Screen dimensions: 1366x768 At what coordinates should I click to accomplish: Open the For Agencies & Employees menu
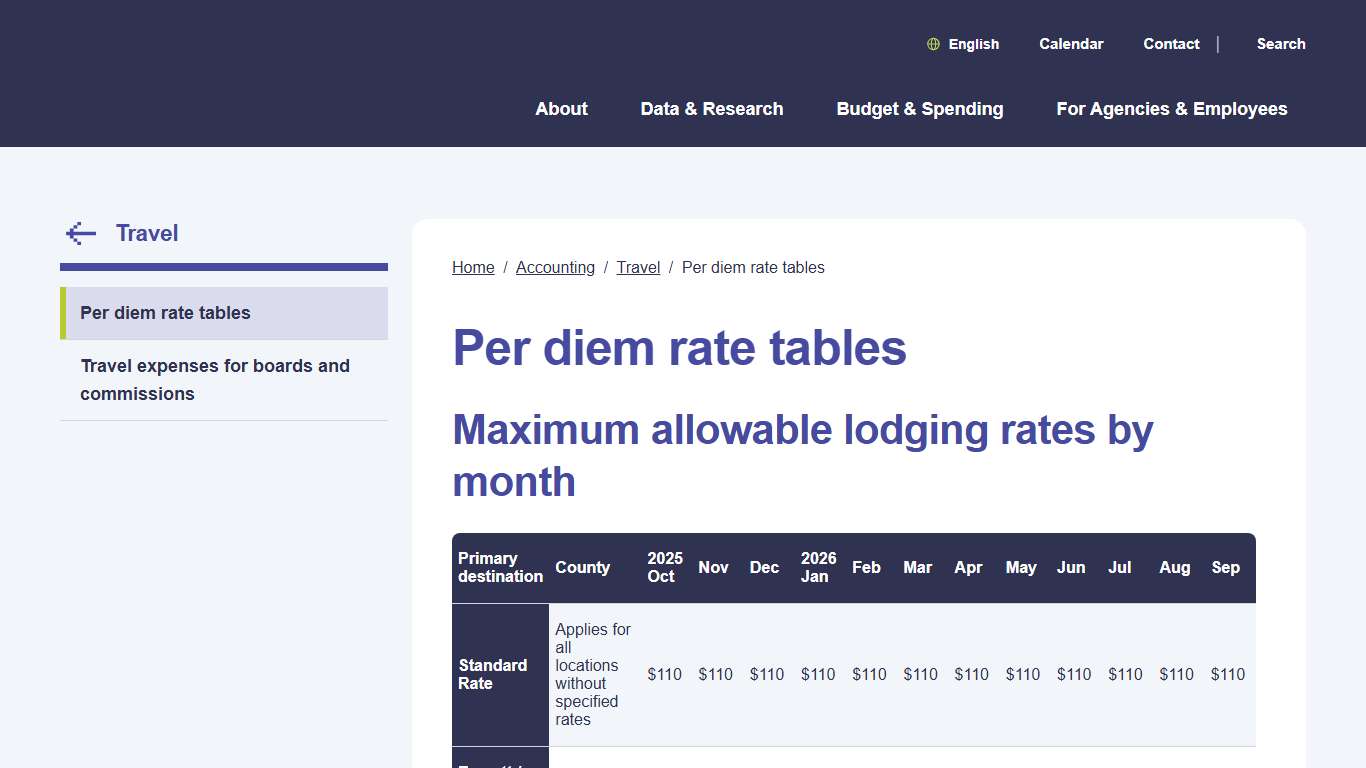pos(1171,109)
